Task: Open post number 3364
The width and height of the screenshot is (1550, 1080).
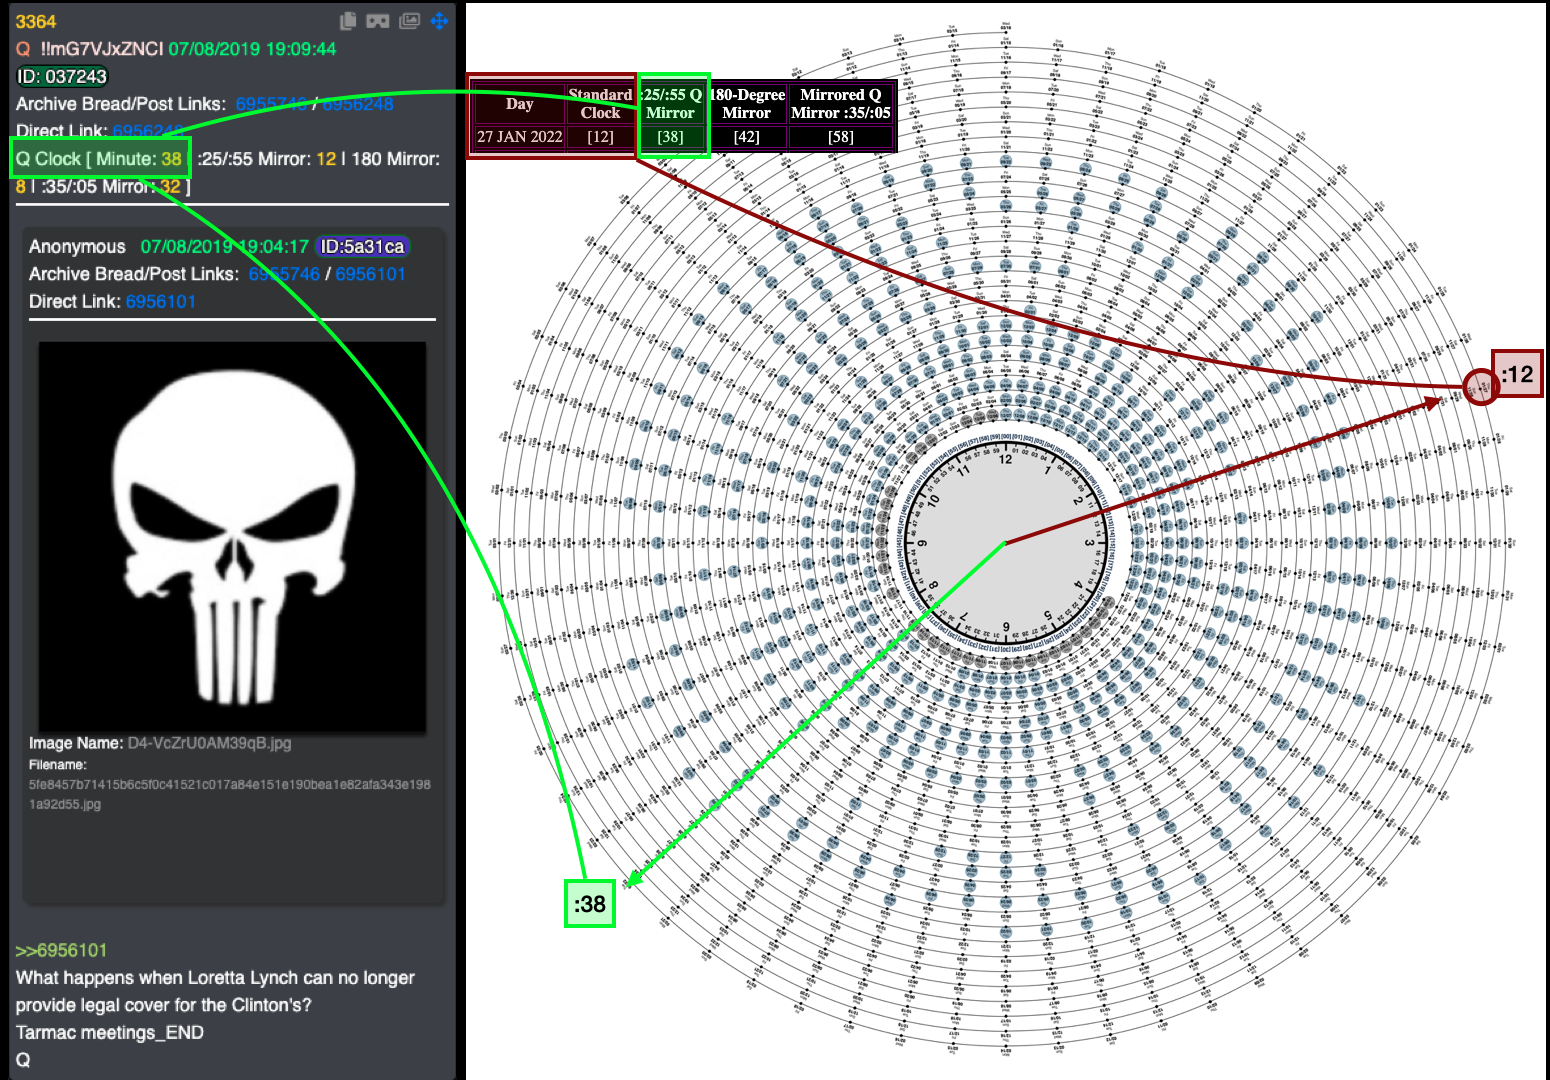Action: 36,22
